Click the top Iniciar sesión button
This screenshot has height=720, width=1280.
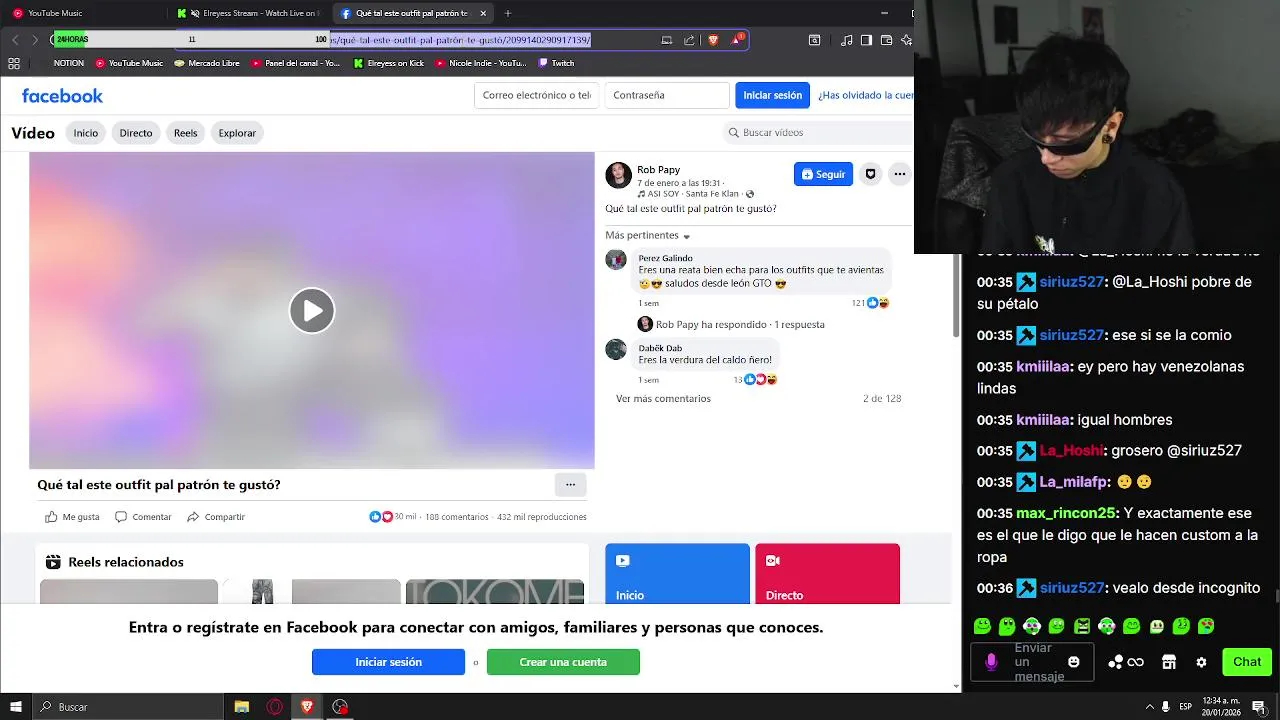tap(772, 95)
